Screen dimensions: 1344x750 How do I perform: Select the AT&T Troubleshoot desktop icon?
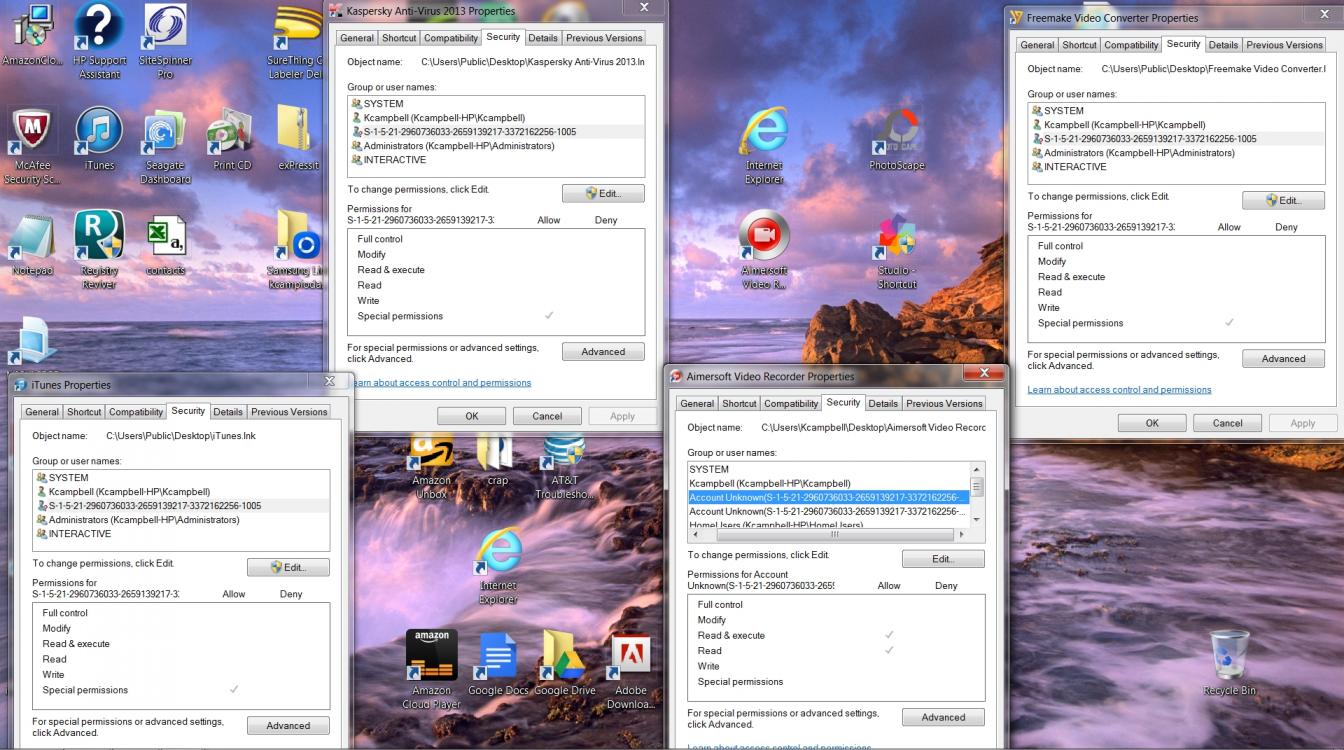(x=564, y=467)
